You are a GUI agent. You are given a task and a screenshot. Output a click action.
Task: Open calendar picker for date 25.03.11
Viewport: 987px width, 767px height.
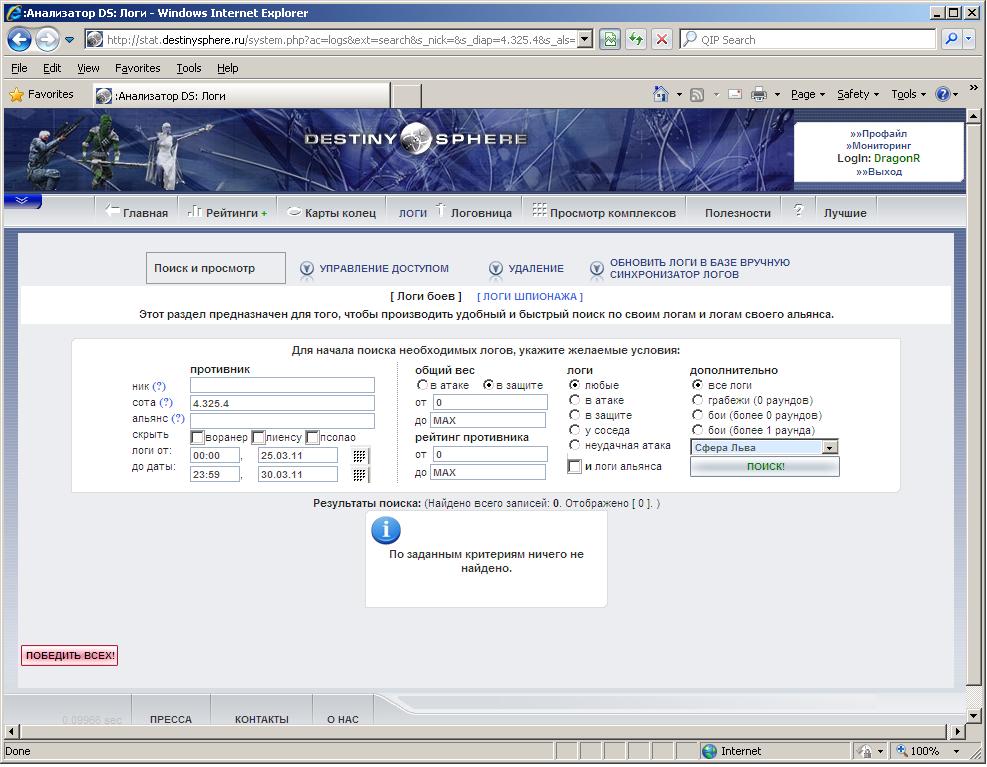[x=359, y=455]
